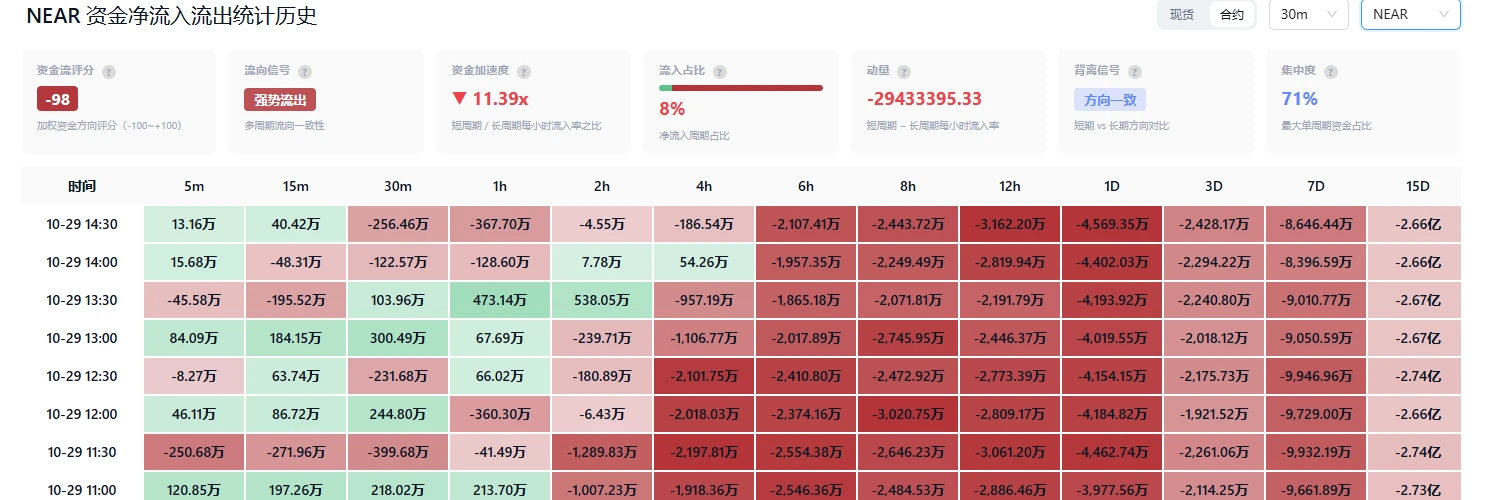Click the 15D column header
1507x500 pixels.
coord(1418,186)
